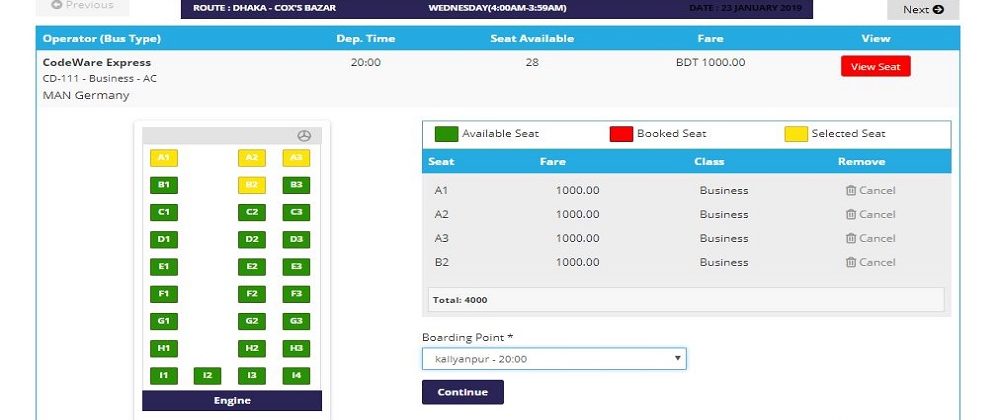The height and width of the screenshot is (420, 998).
Task: Select available seat C3
Action: pos(296,213)
